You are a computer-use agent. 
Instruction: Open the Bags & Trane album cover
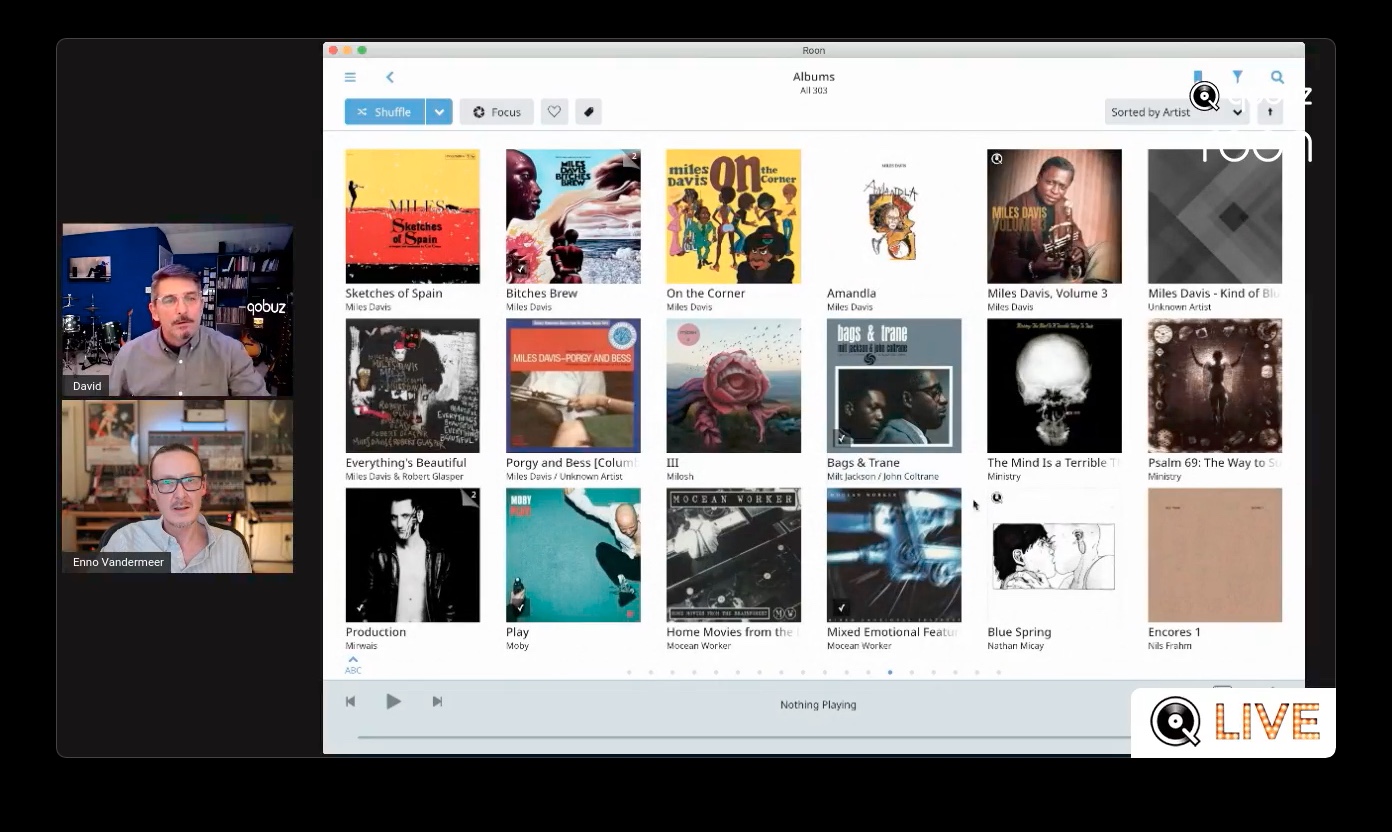(894, 386)
